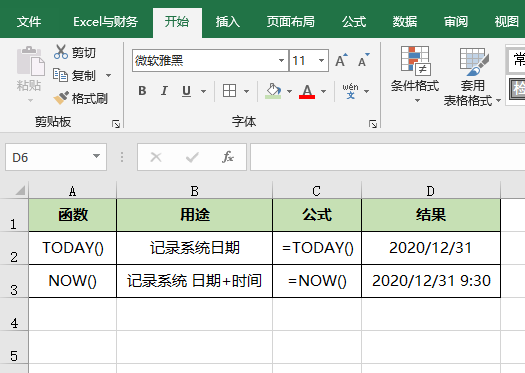This screenshot has height=373, width=525.
Task: Apply cell borders icon
Action: pyautogui.click(x=229, y=91)
